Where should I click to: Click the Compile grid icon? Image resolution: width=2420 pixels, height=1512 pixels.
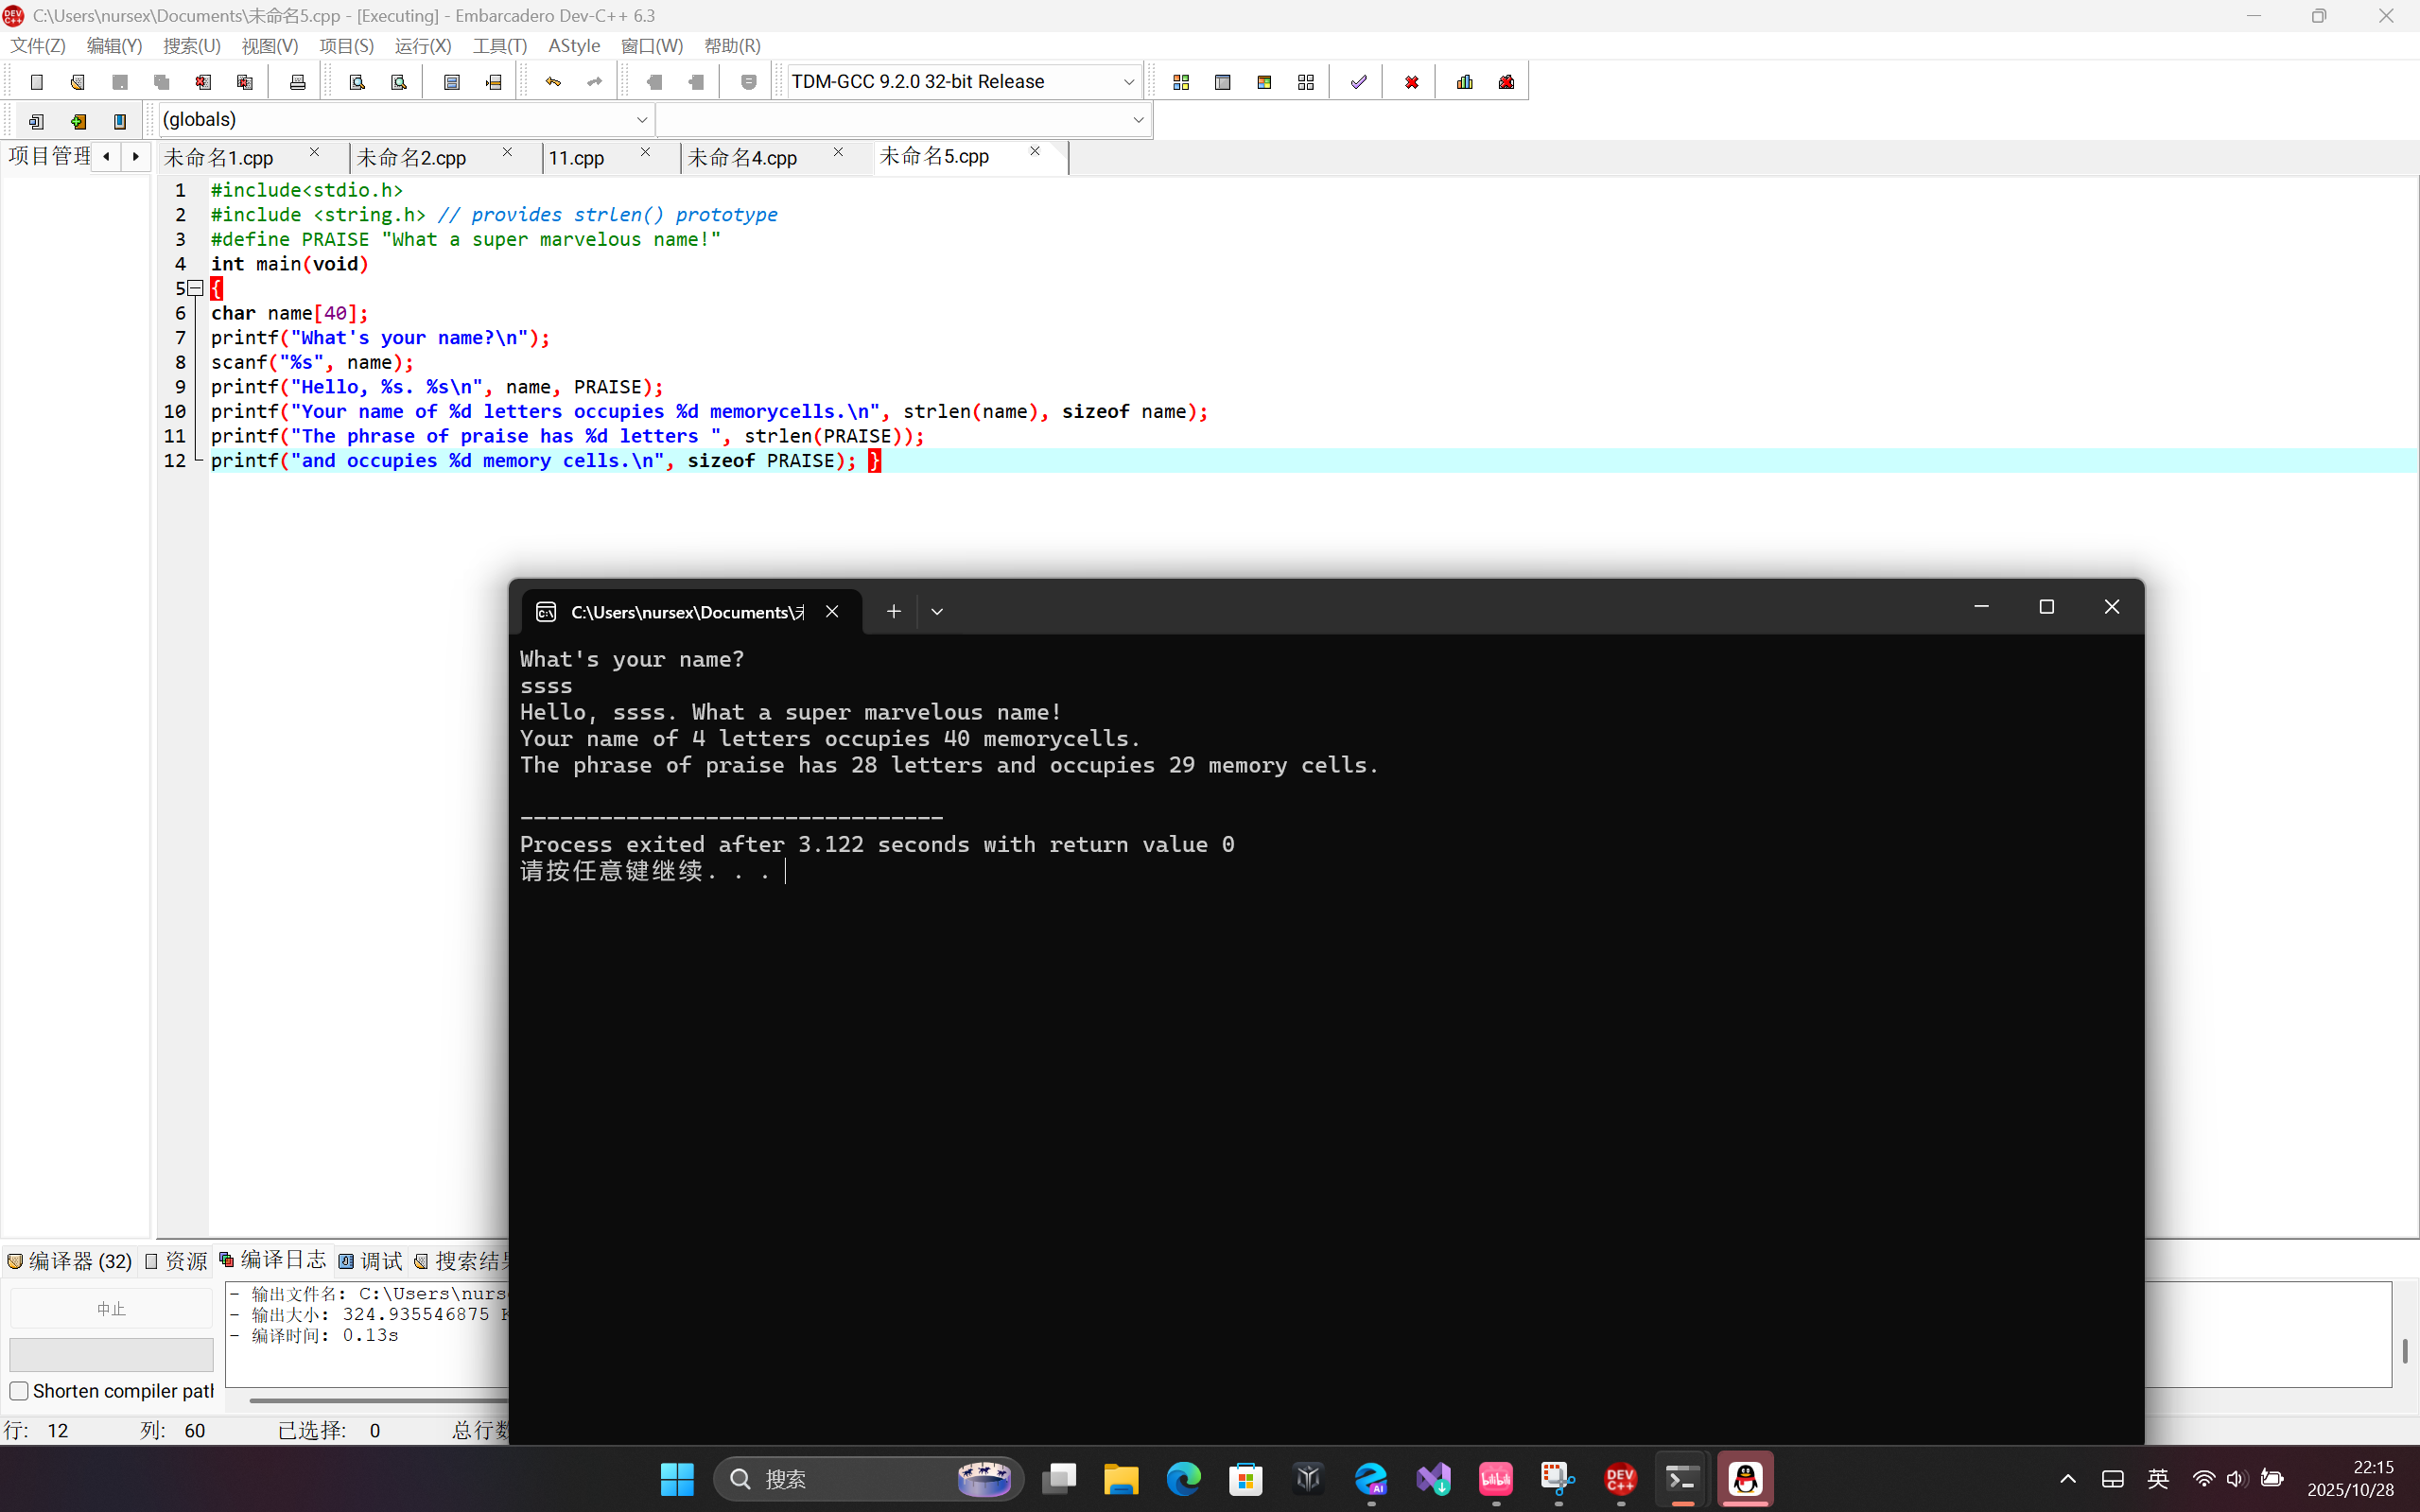pyautogui.click(x=1181, y=82)
